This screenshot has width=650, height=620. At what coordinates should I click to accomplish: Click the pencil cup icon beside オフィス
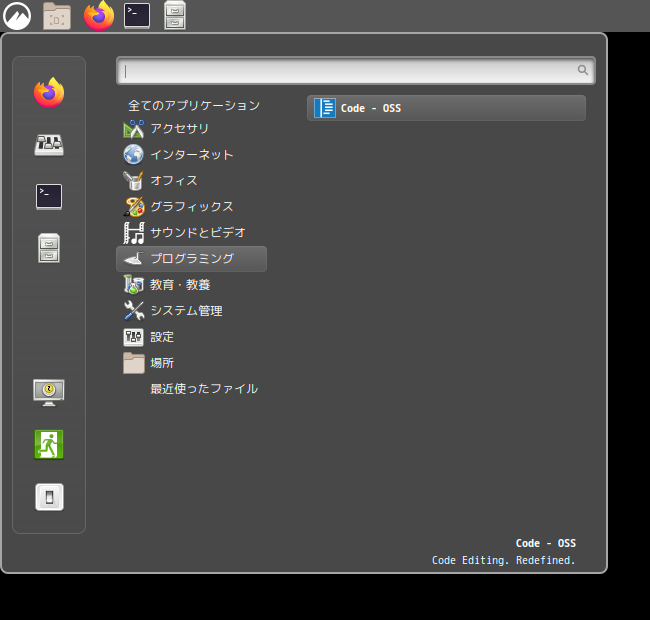tap(133, 181)
